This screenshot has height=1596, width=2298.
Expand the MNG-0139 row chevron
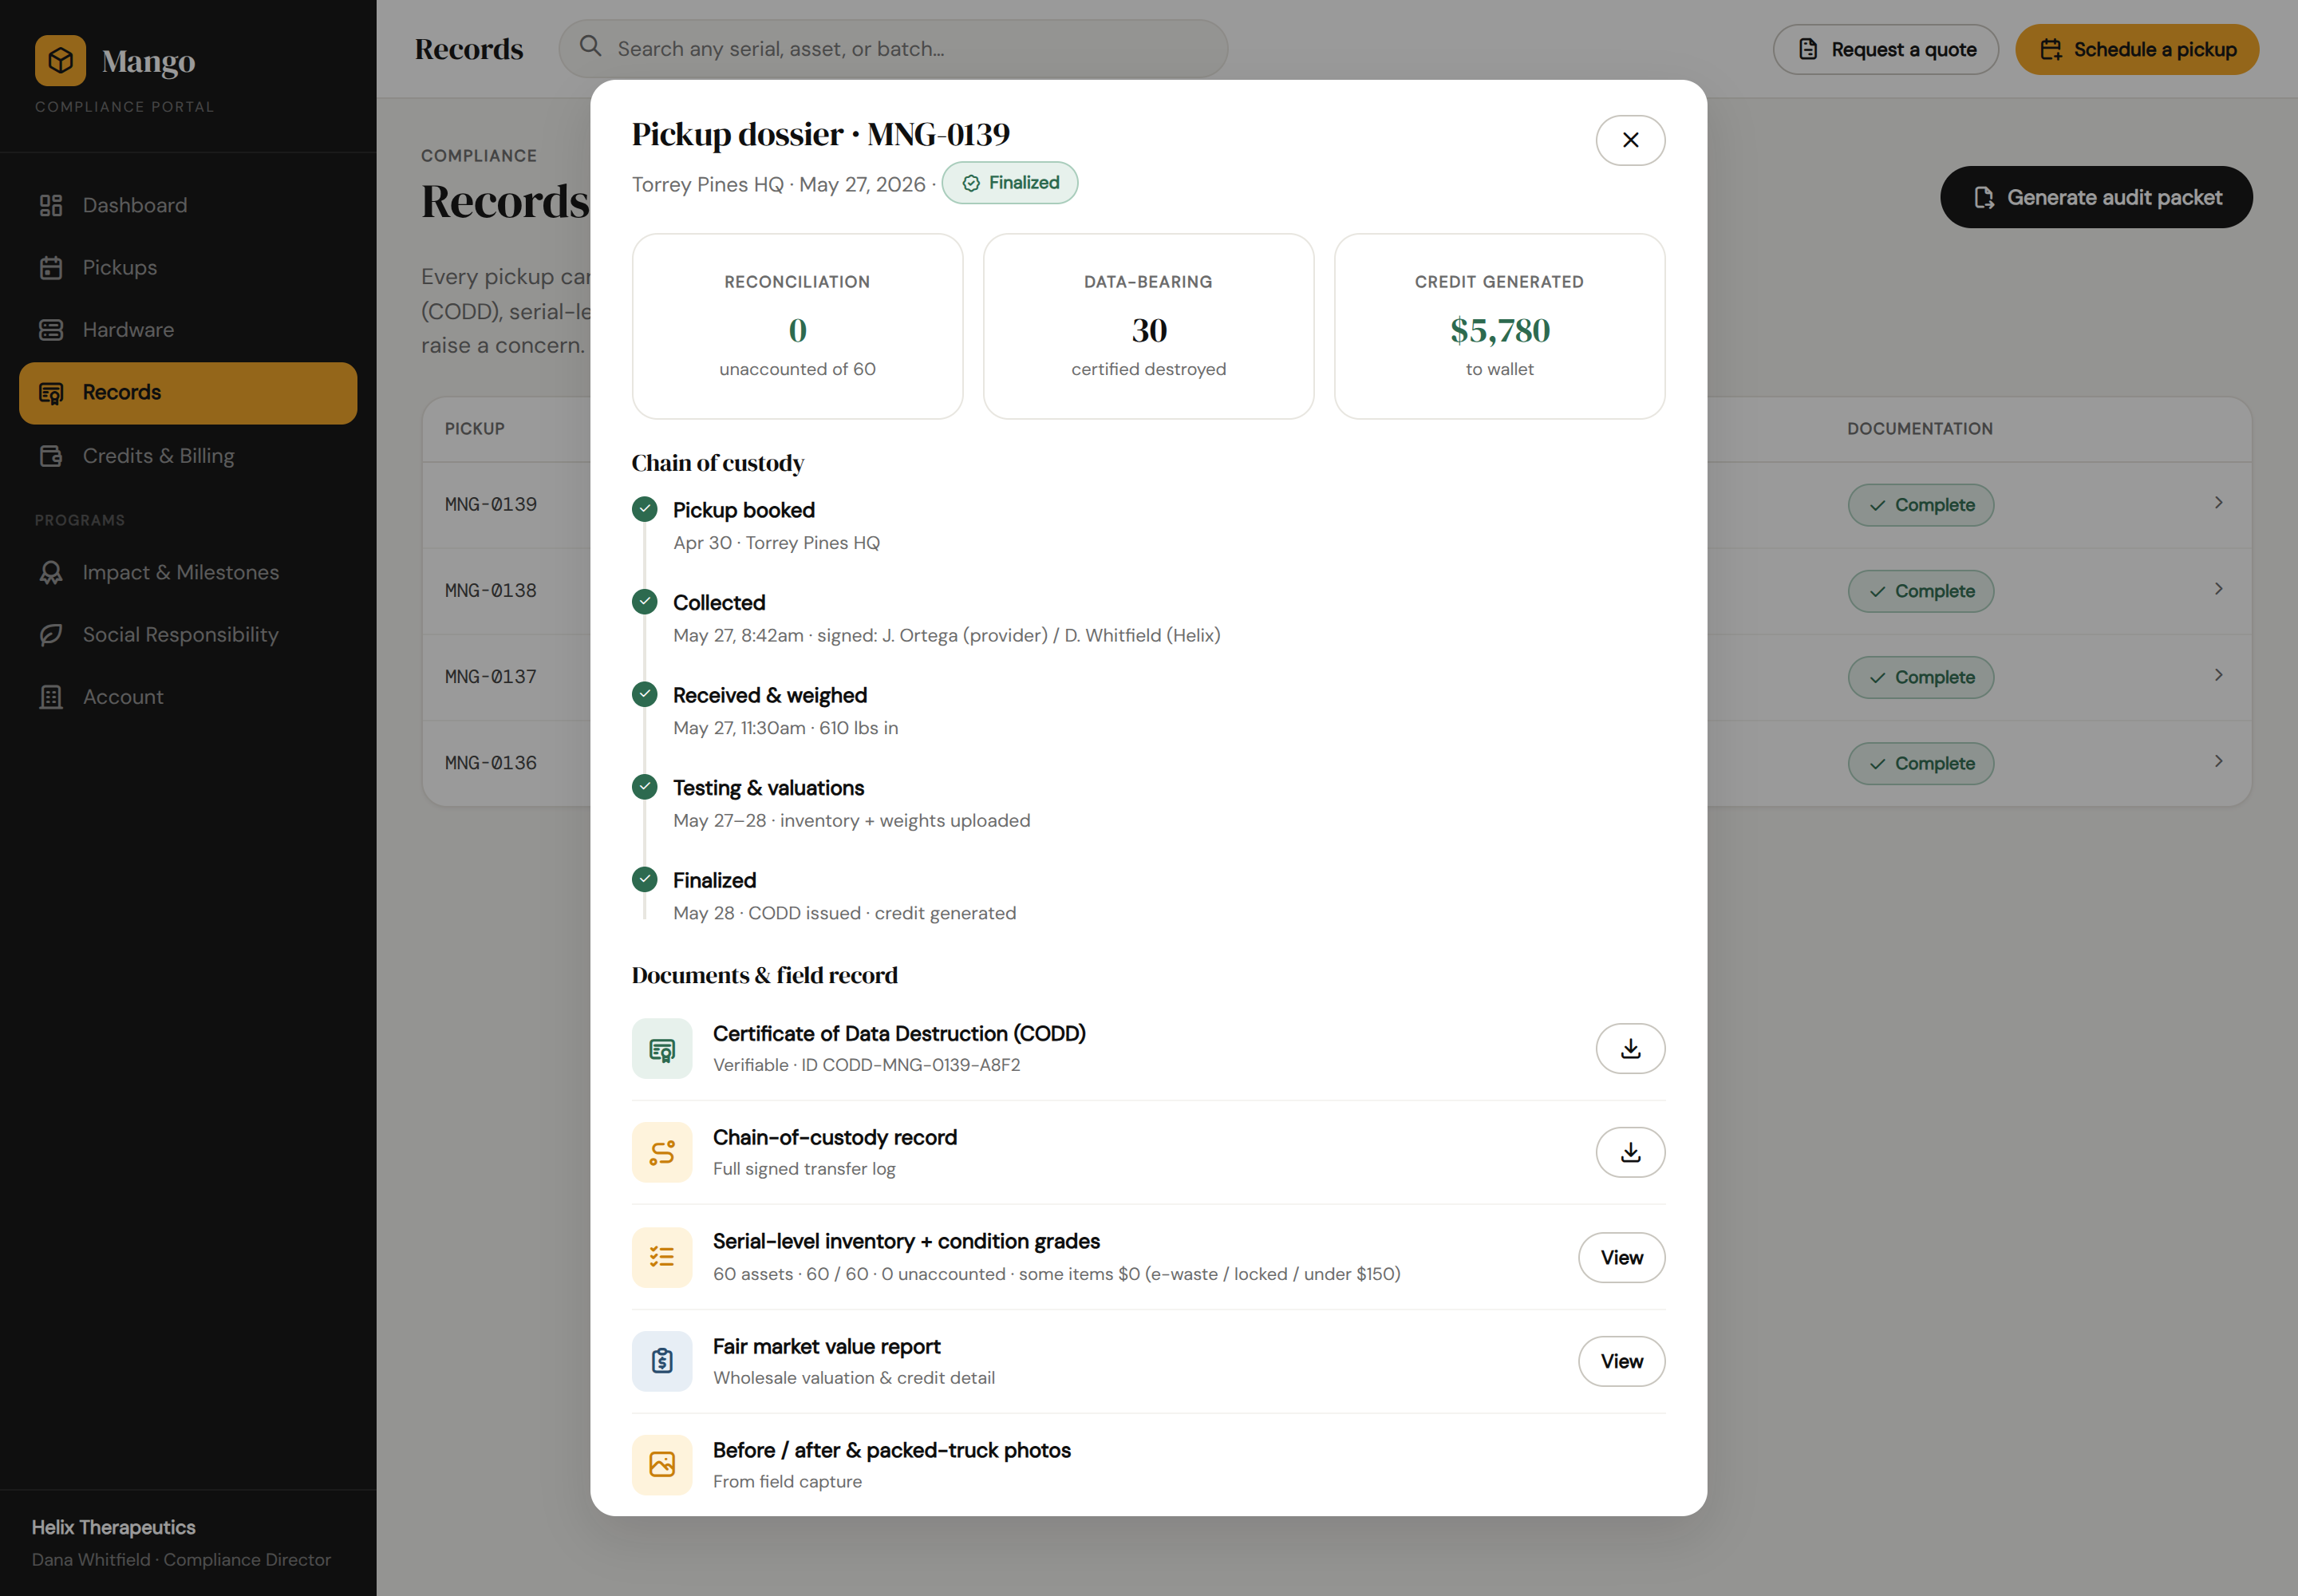pos(2218,503)
